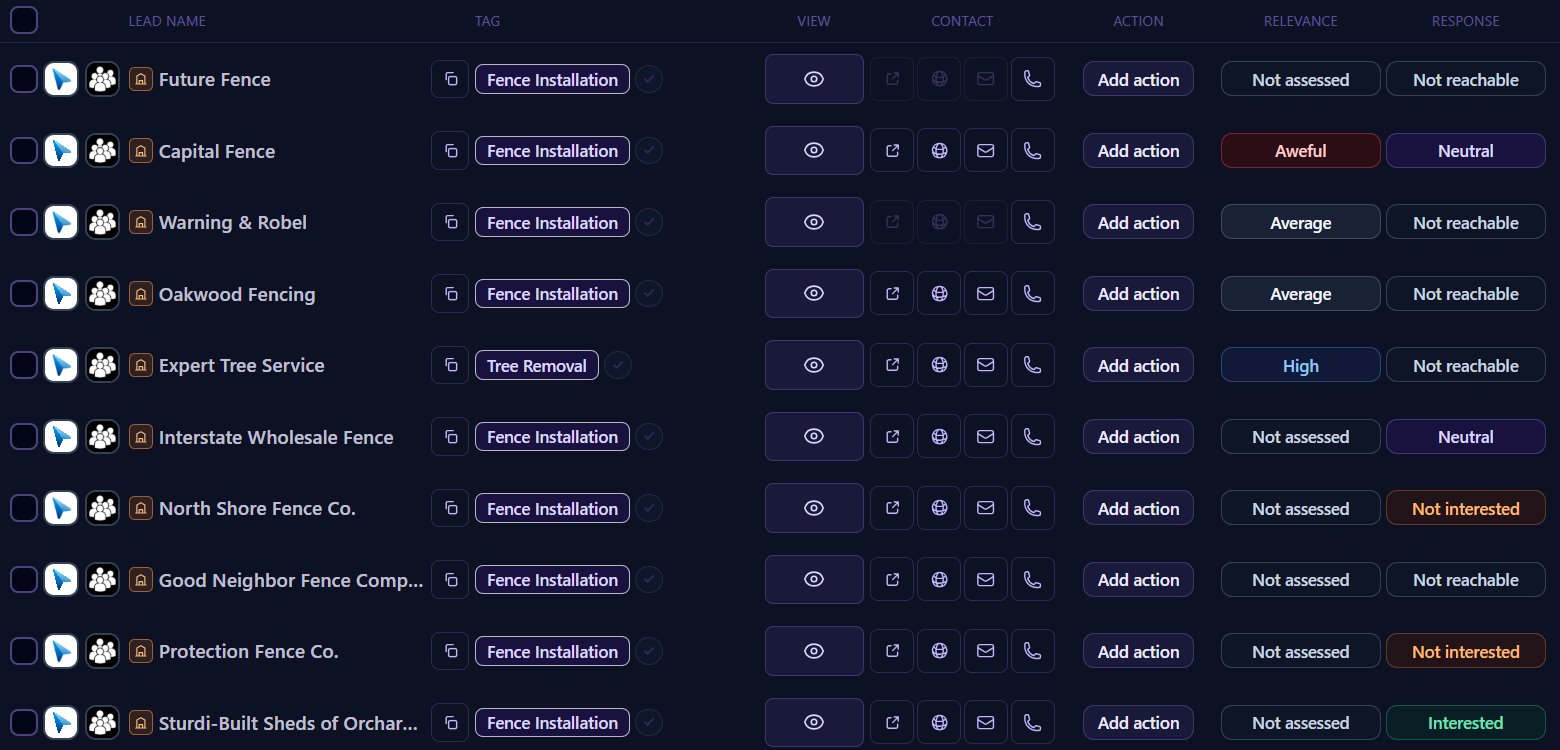Click email icon for Good Neighbor Fence row
Image resolution: width=1560 pixels, height=750 pixels.
(986, 580)
